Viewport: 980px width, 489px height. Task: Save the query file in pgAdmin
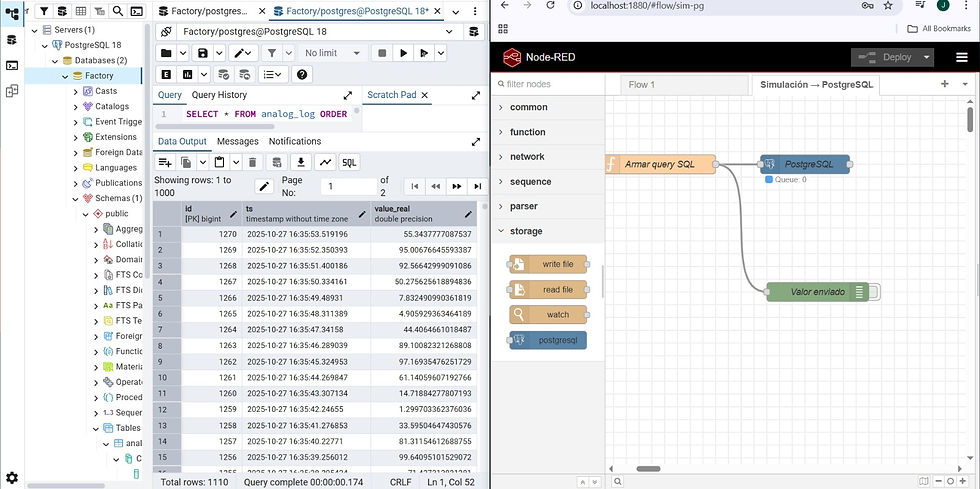[x=202, y=53]
